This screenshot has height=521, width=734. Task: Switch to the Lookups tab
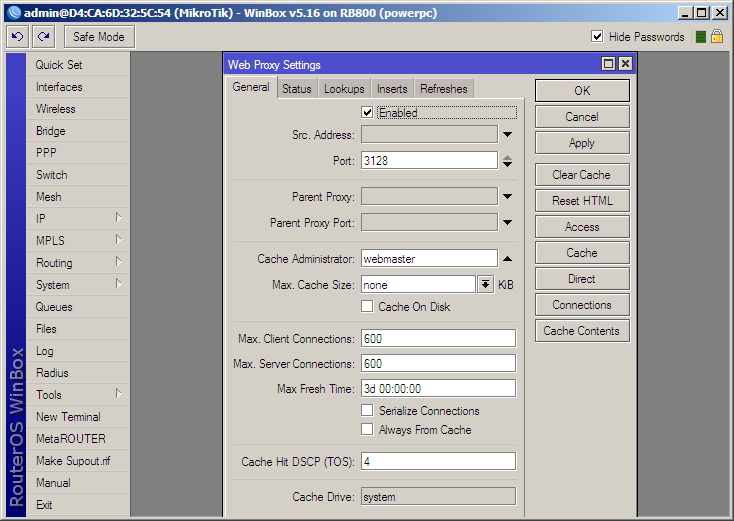(x=344, y=89)
